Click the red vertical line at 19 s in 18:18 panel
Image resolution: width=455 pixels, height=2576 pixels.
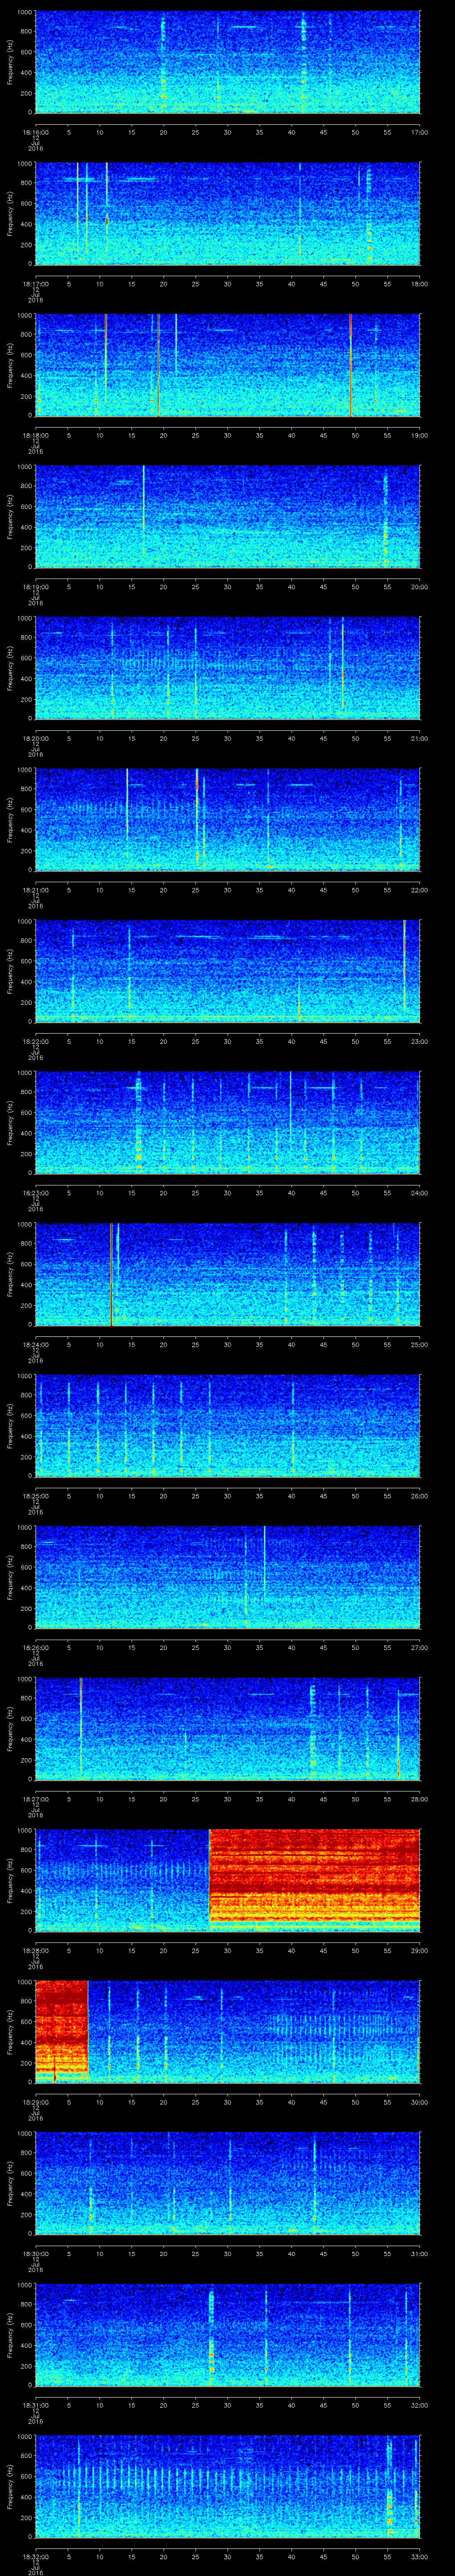tap(158, 365)
